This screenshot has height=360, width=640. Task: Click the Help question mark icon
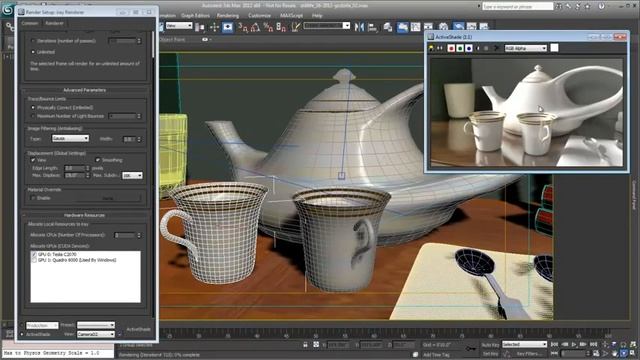click(x=601, y=6)
